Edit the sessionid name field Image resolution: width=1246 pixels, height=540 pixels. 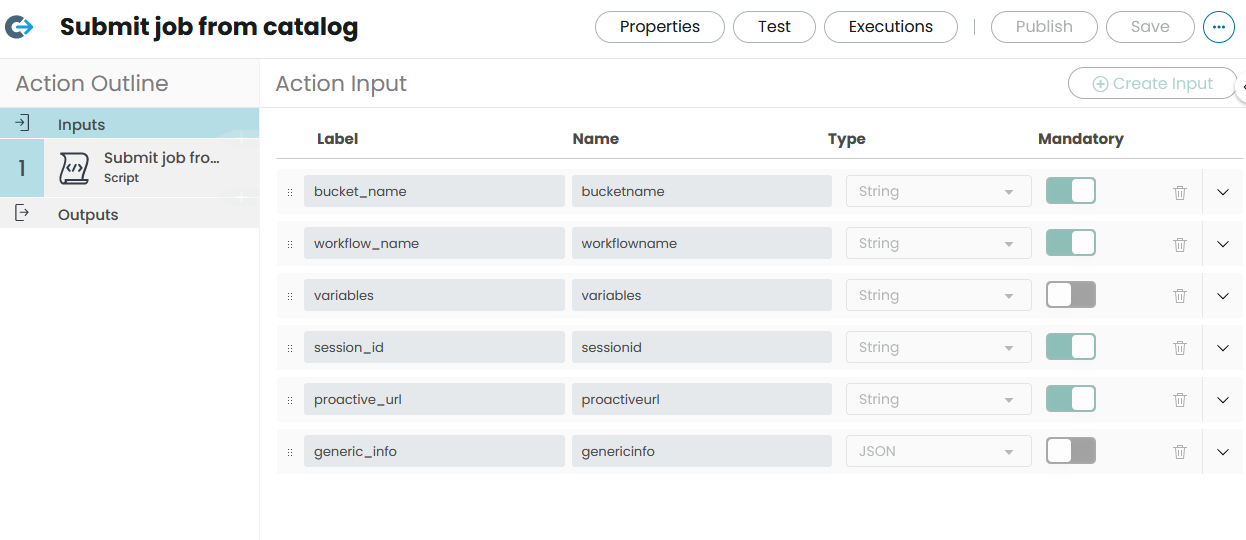pos(702,347)
